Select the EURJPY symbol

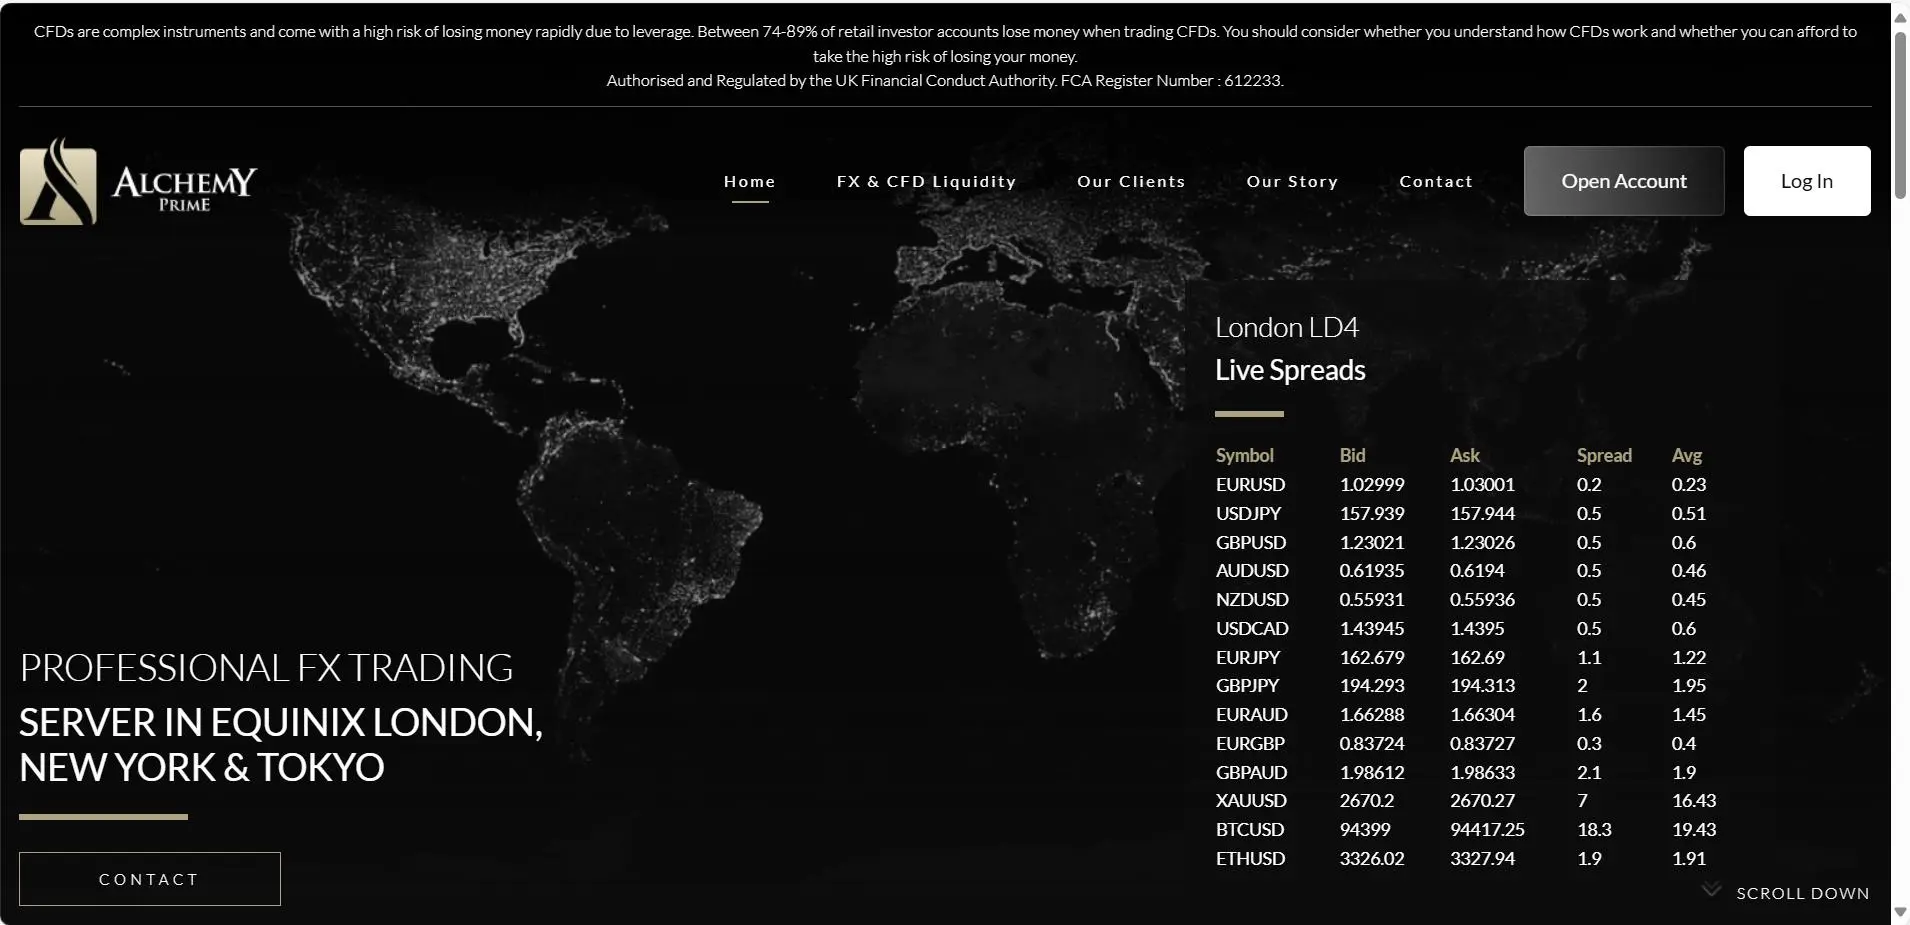tap(1248, 657)
